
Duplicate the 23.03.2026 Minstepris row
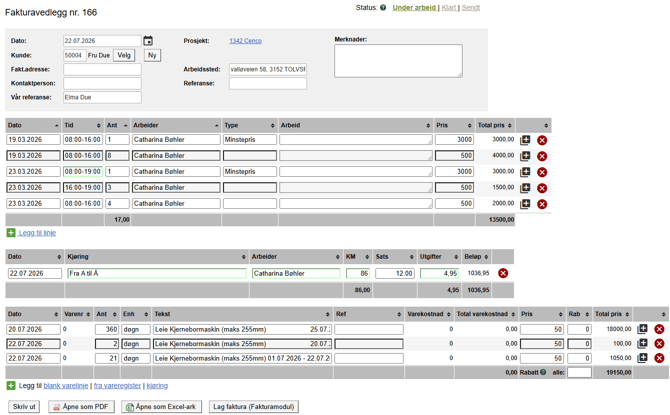tap(525, 172)
